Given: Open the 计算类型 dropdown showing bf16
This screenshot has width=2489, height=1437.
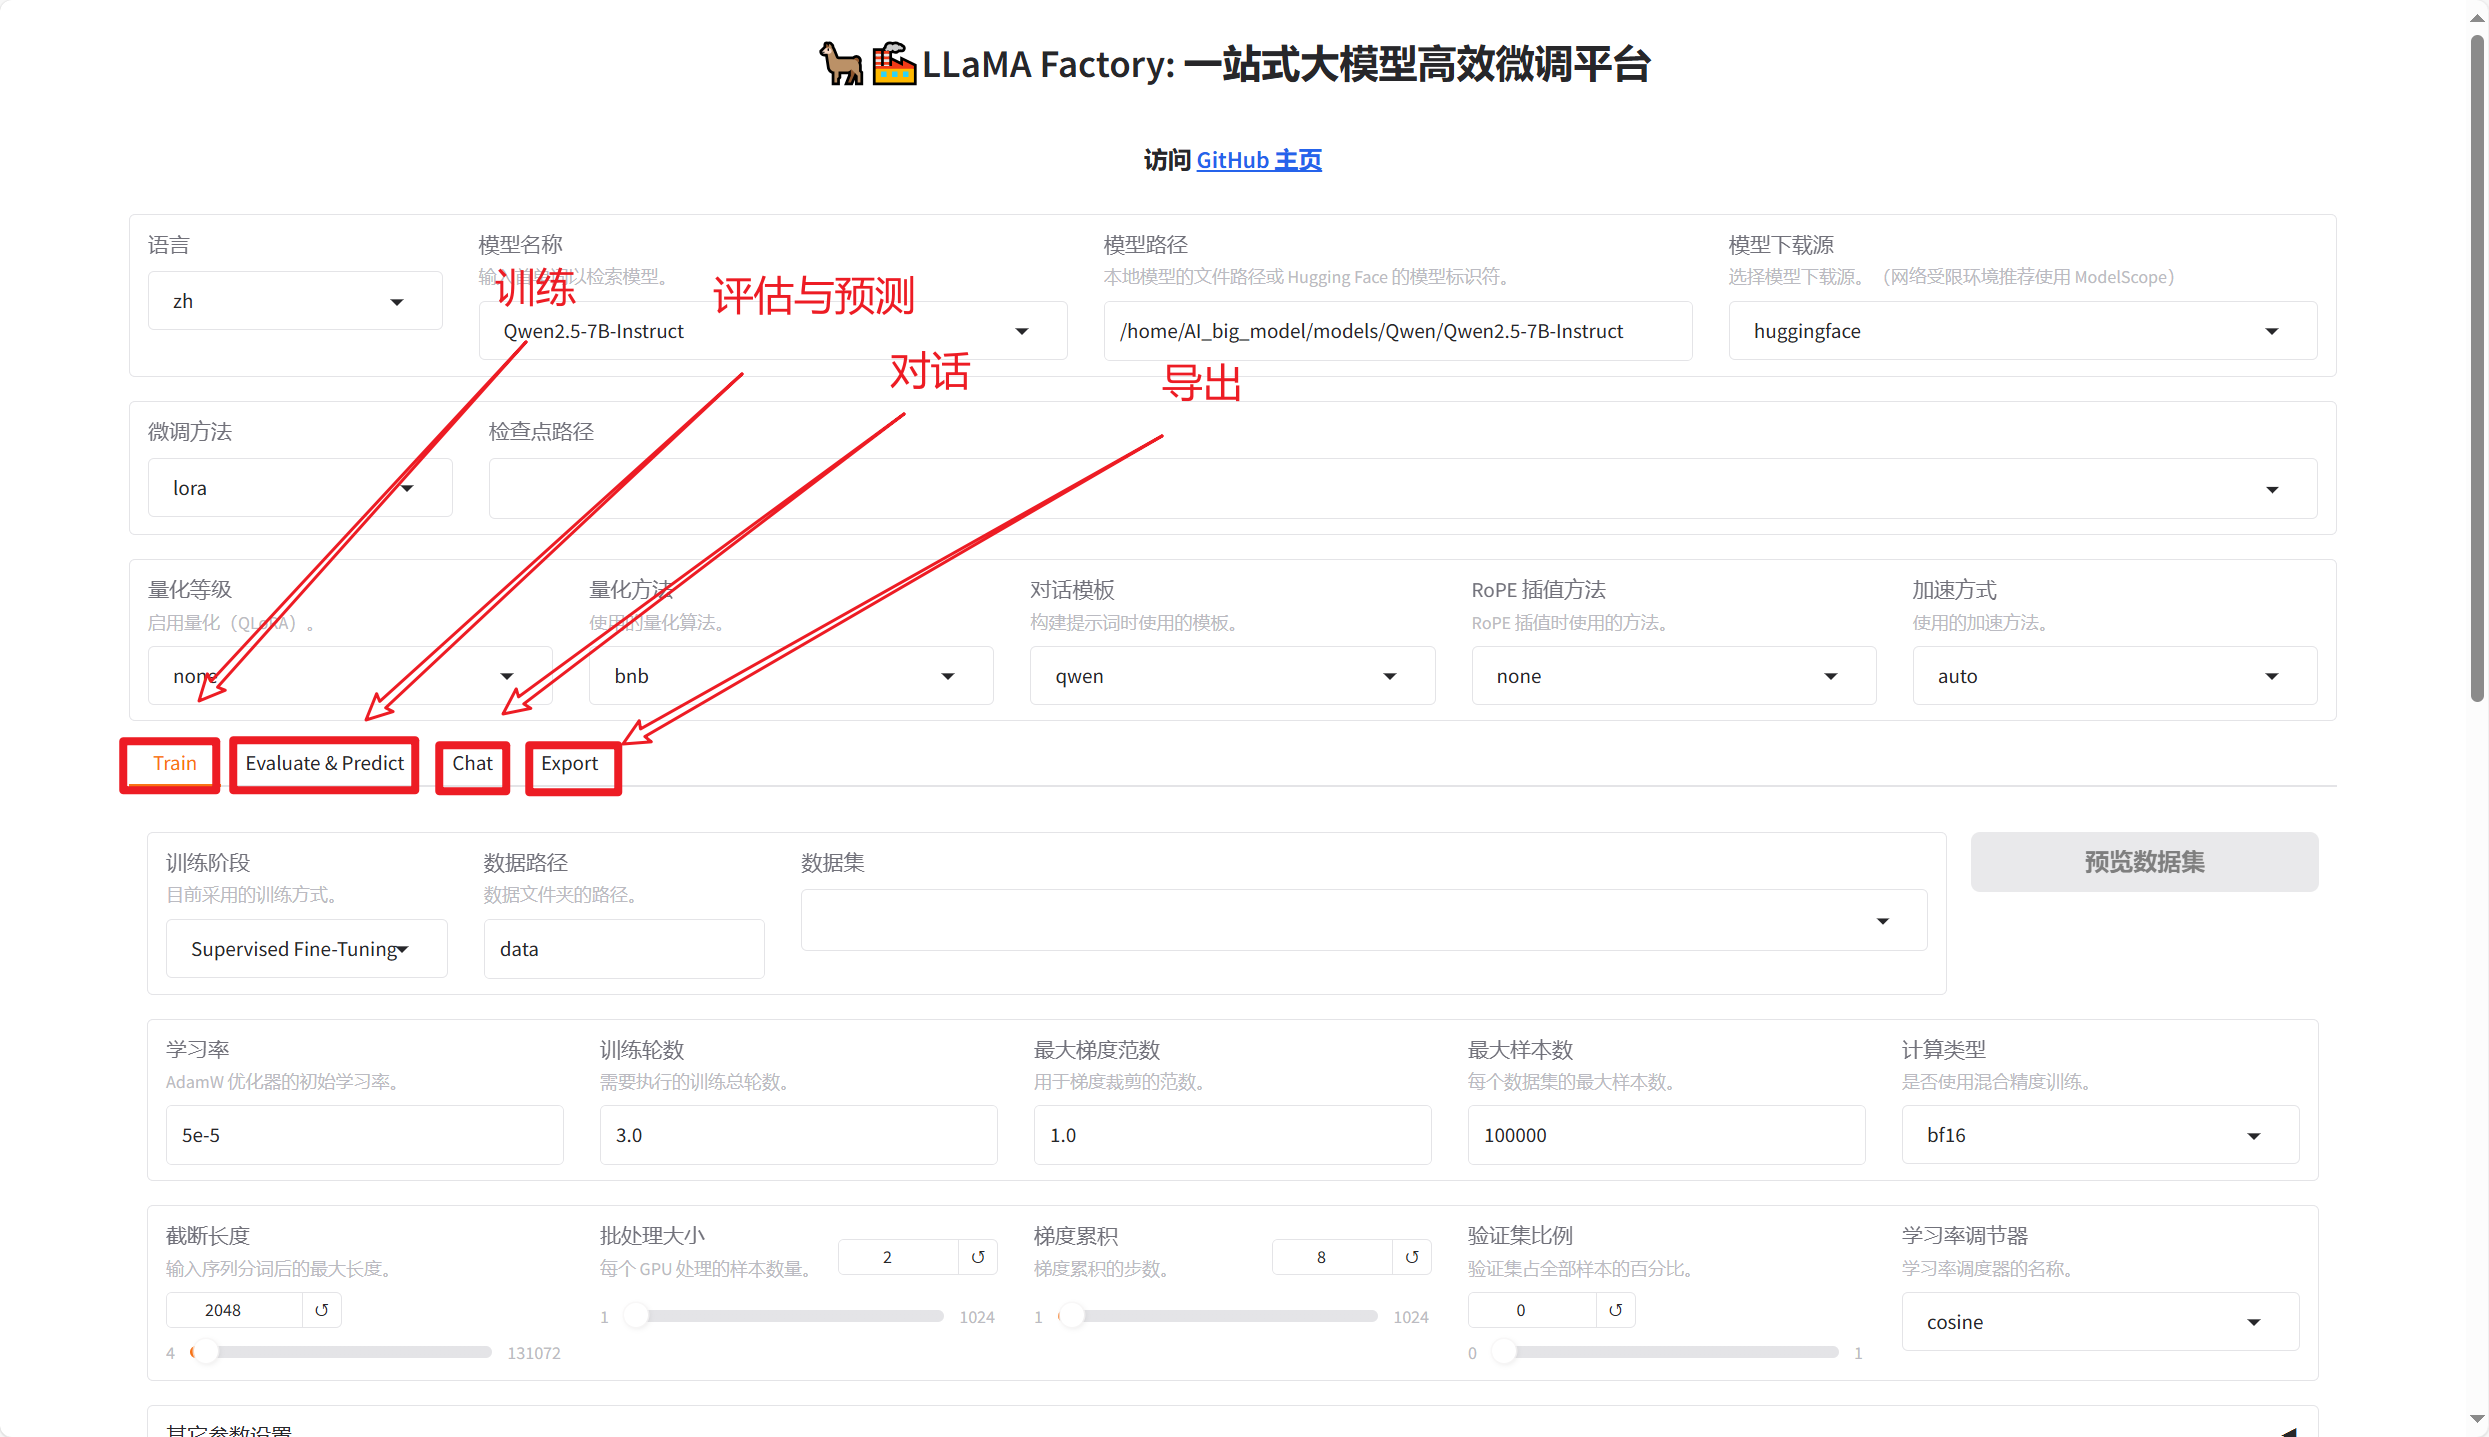Looking at the screenshot, I should [x=2100, y=1135].
